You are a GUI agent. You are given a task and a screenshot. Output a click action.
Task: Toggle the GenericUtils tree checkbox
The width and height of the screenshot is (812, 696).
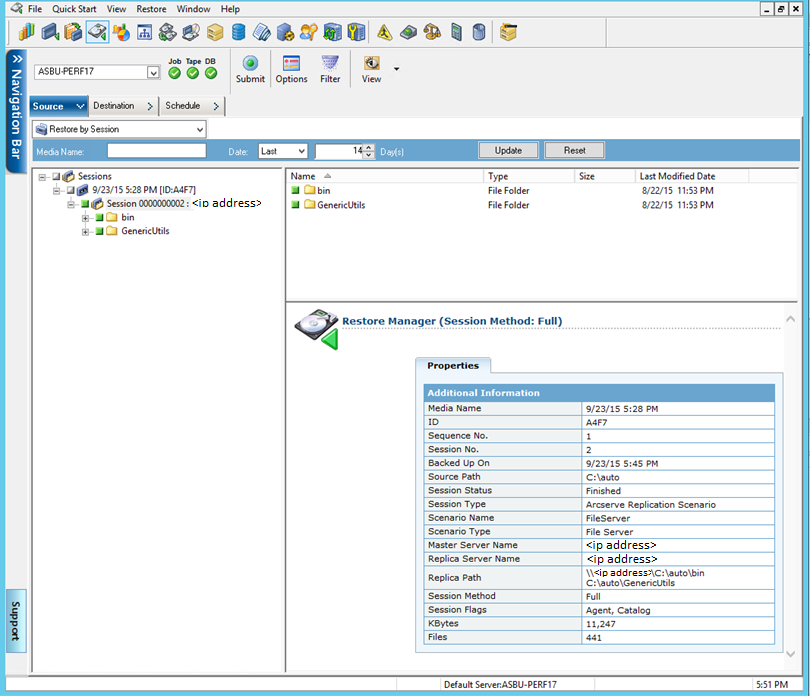[100, 232]
